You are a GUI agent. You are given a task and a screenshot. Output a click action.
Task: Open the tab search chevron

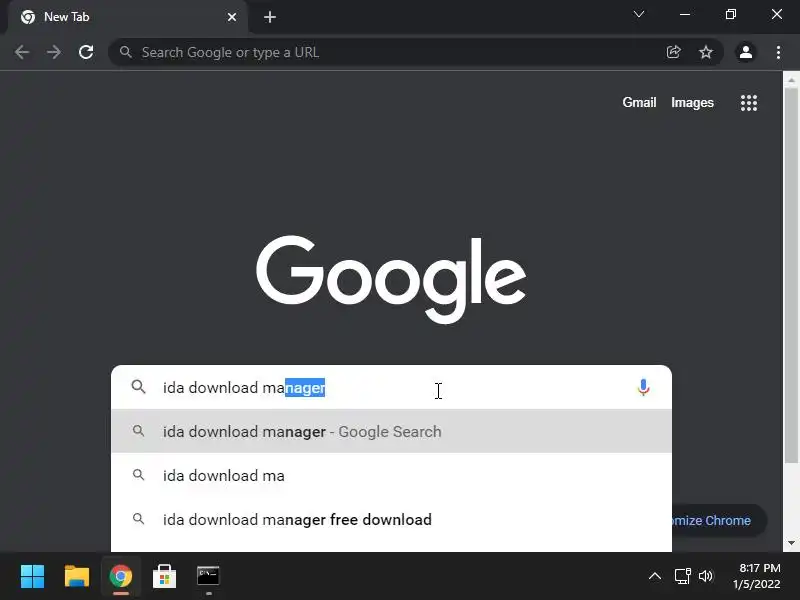[x=639, y=14]
